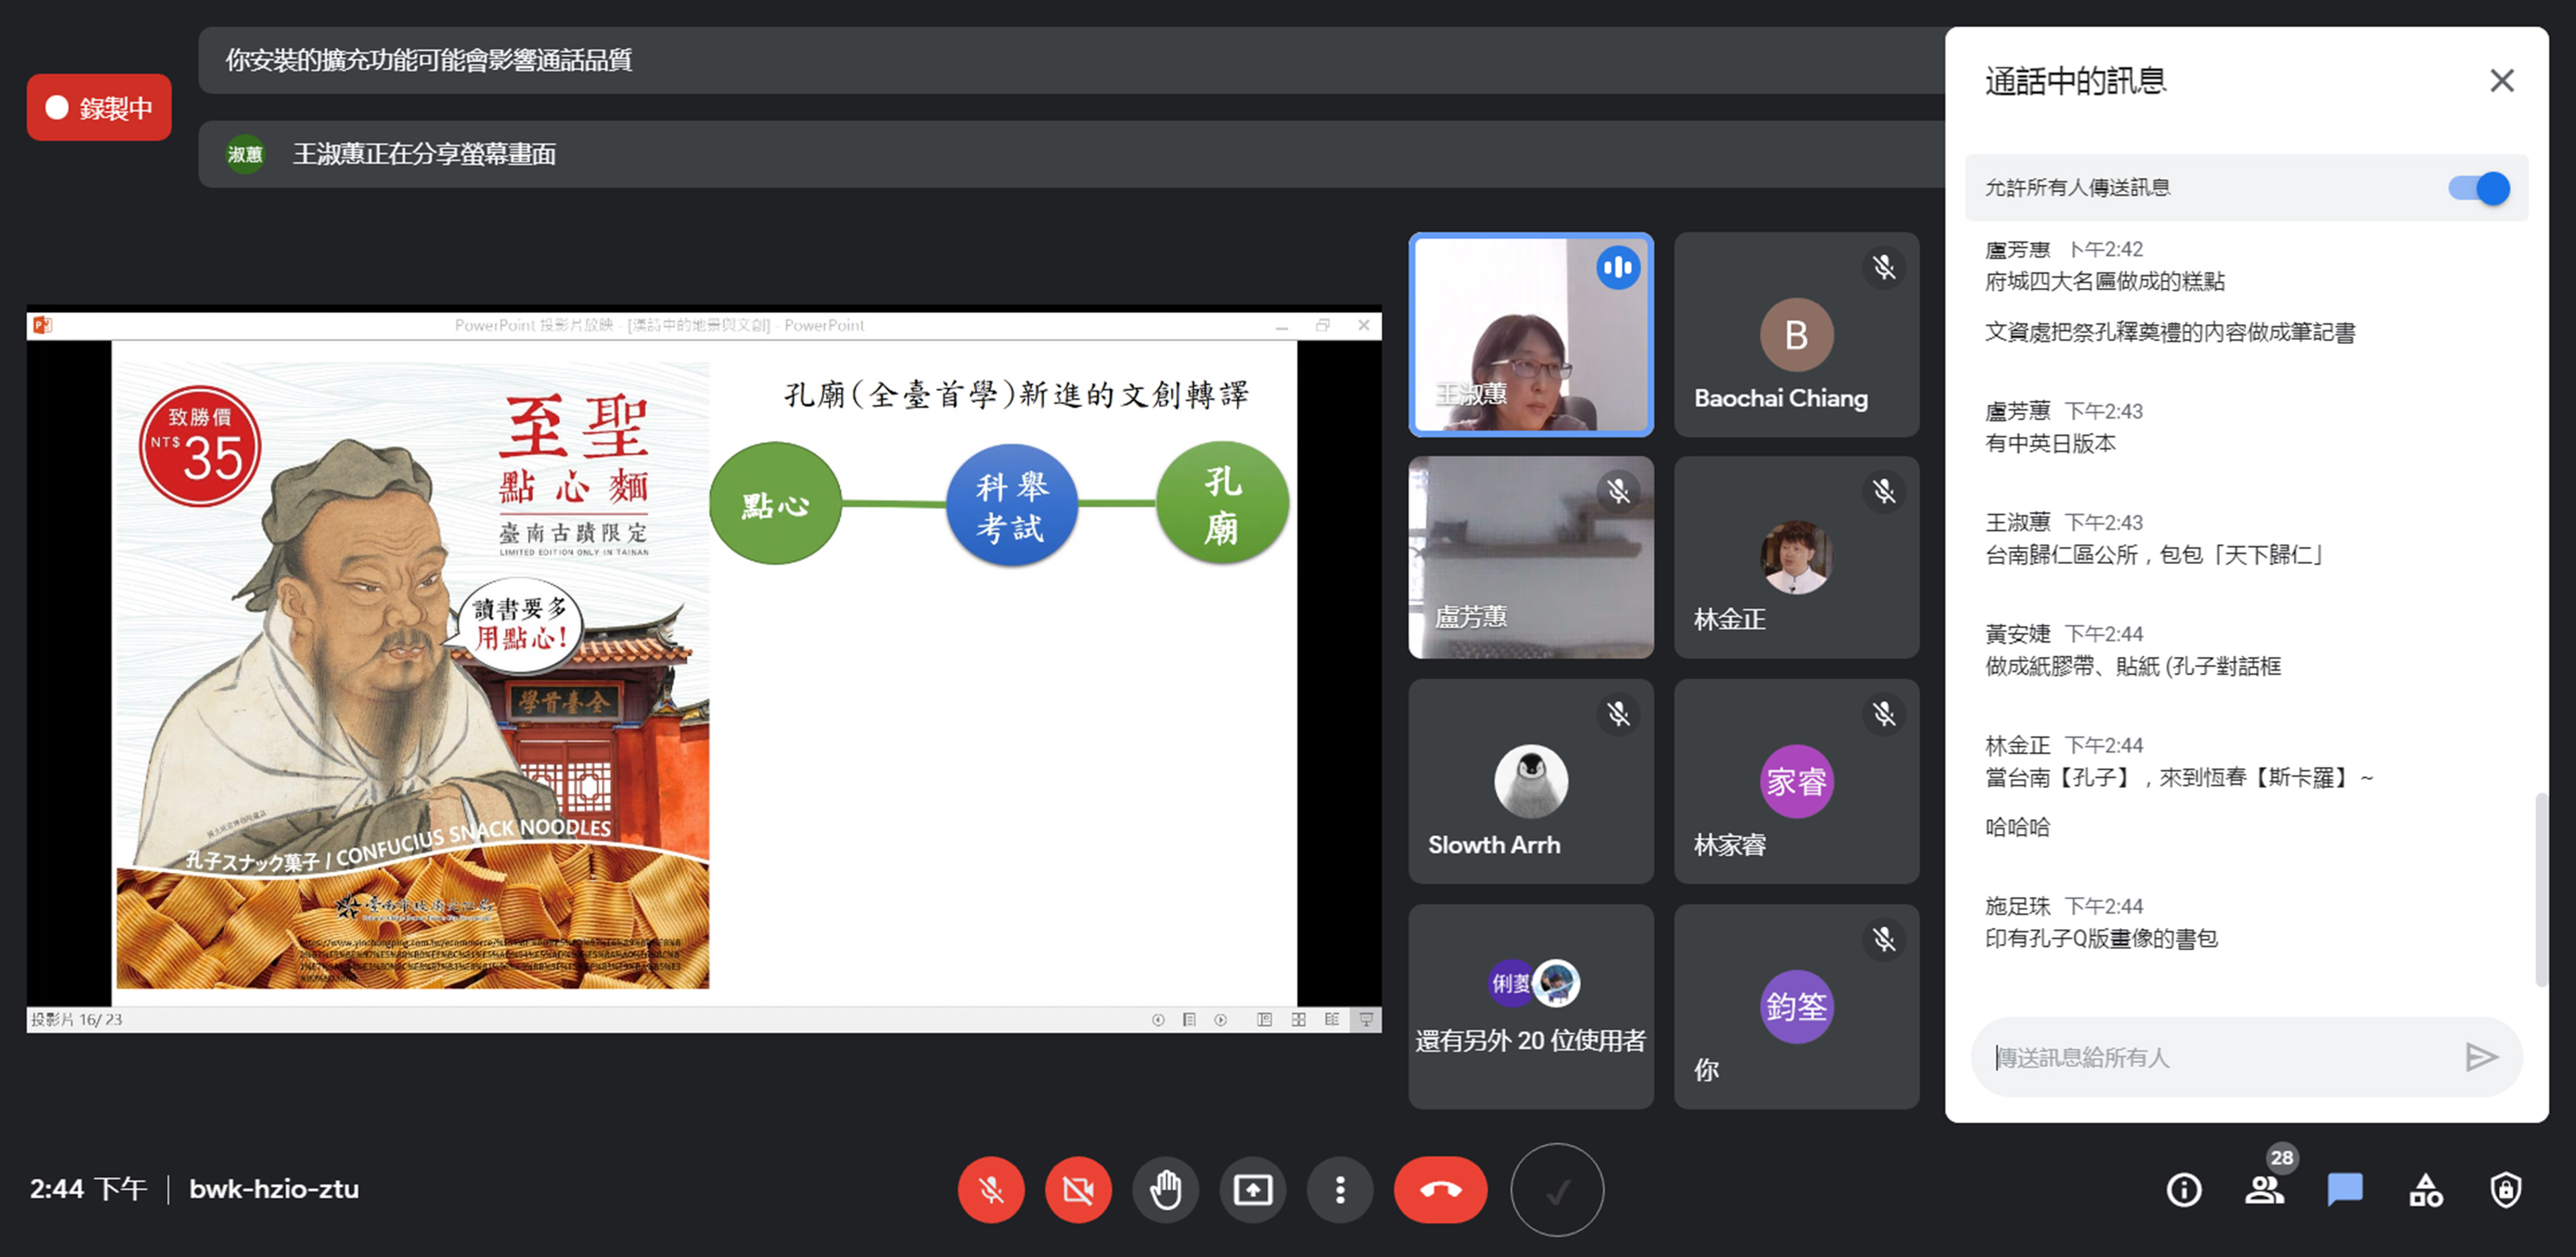Close the in-call messages panel
Viewport: 2576px width, 1257px height.
coord(2501,81)
